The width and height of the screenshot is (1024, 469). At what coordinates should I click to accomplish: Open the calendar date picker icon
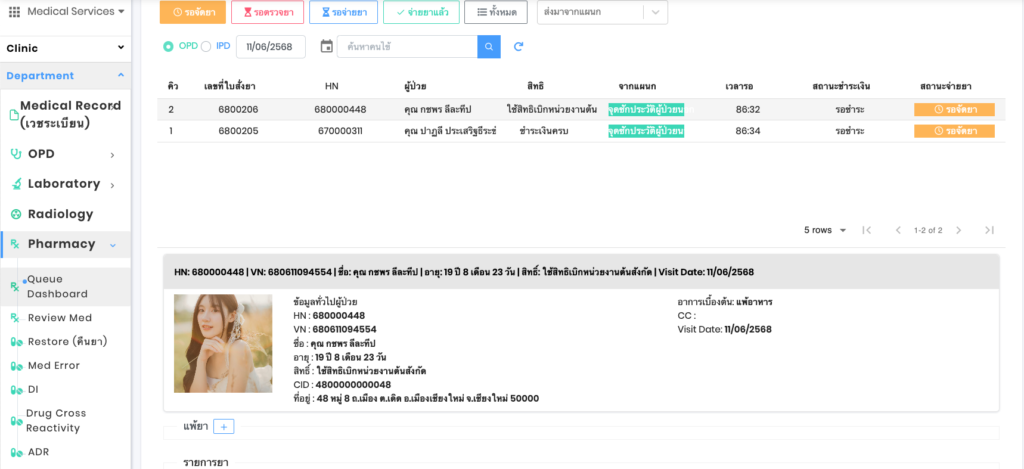tap(326, 47)
